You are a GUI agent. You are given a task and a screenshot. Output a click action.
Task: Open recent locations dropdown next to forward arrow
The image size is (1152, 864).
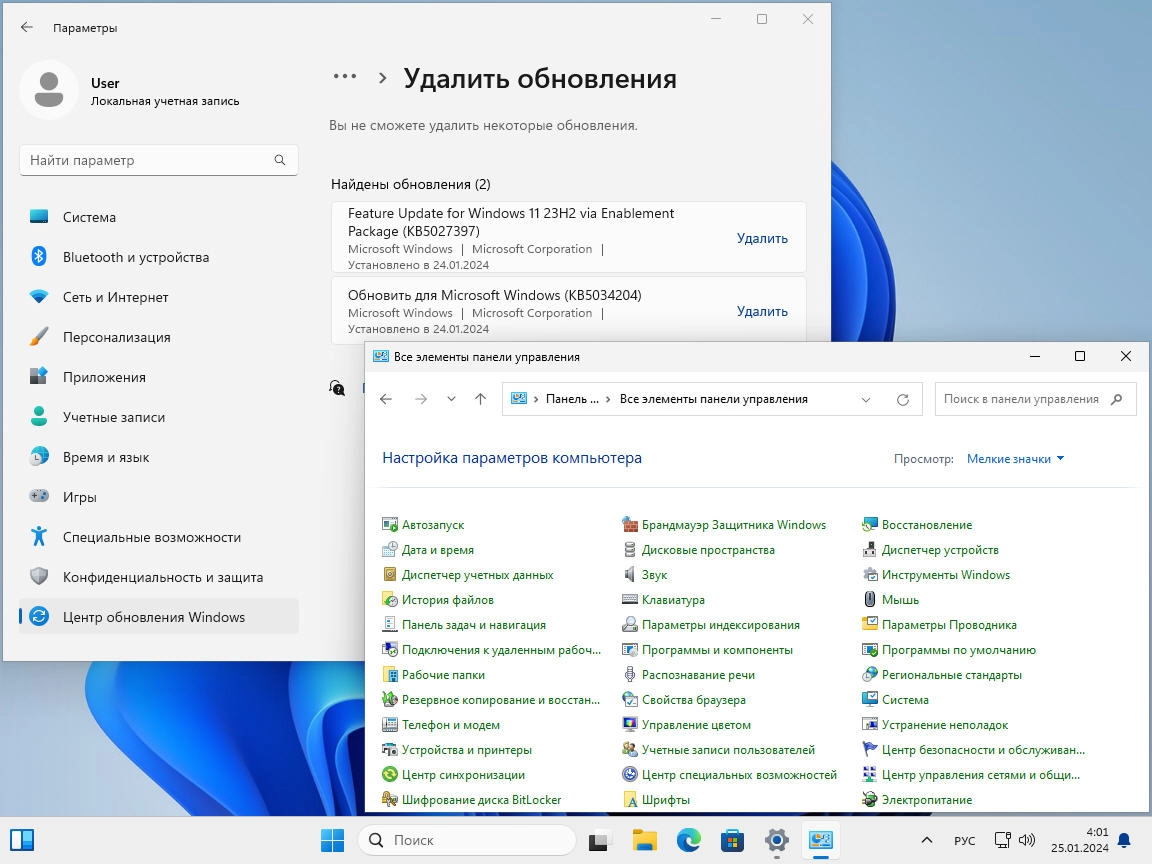point(451,399)
